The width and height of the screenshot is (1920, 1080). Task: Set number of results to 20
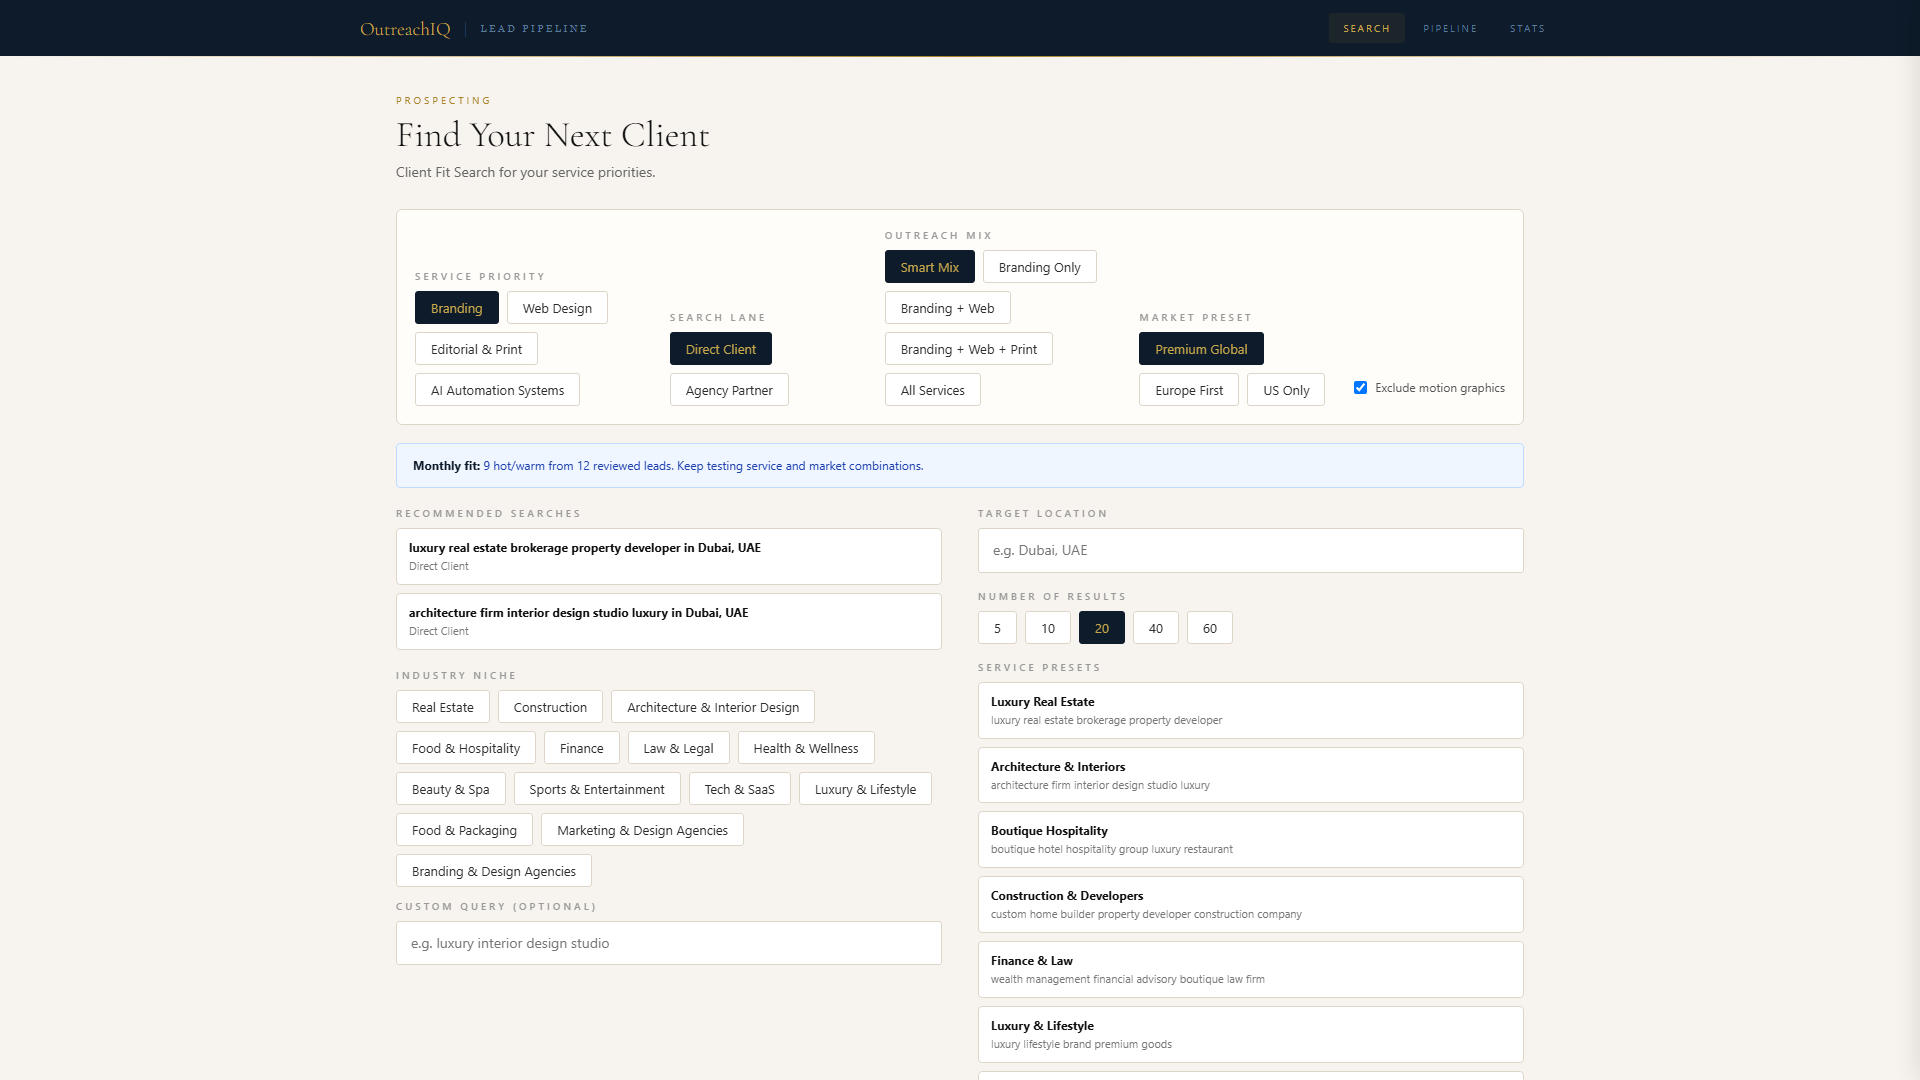tap(1101, 628)
